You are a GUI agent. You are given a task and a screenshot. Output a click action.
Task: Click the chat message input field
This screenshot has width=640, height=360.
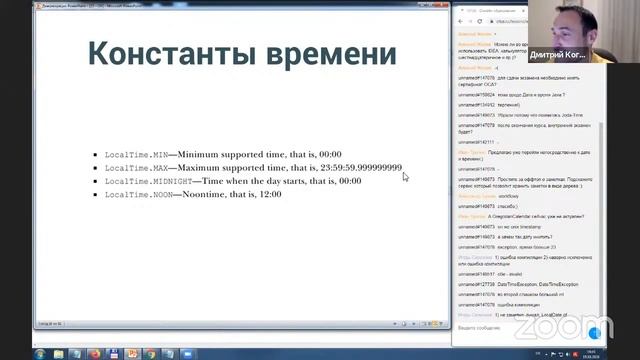click(x=520, y=328)
